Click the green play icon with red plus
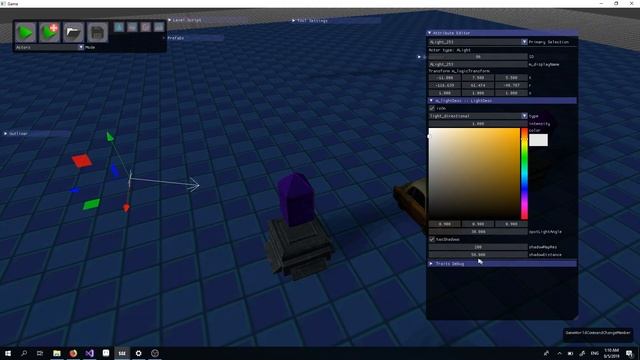Screen dimensions: 640x360 (x=49, y=32)
